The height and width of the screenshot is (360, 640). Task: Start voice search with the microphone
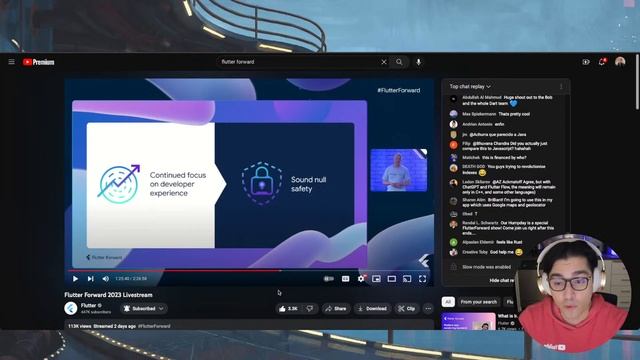click(x=418, y=62)
